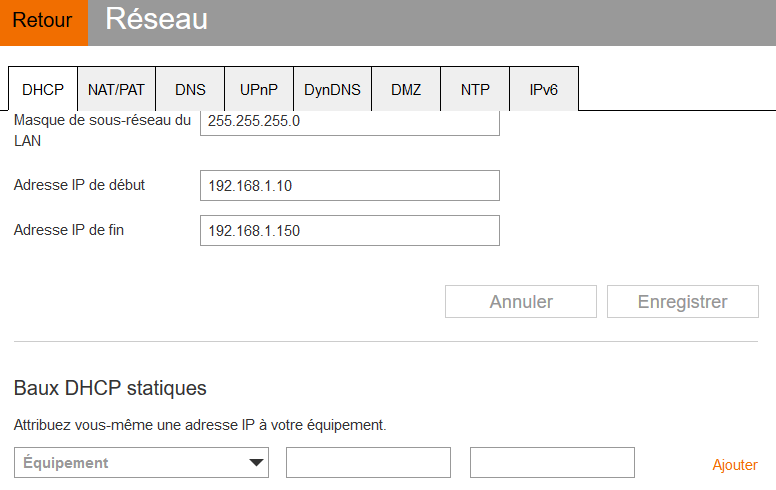Click the Enregistrer button
The width and height of the screenshot is (776, 490).
[x=683, y=302]
